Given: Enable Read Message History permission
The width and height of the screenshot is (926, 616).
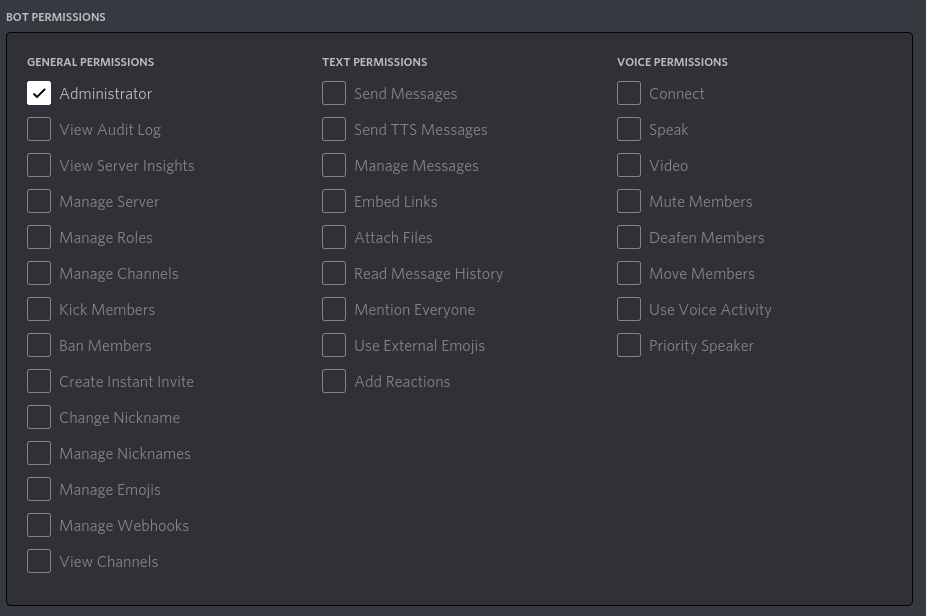Looking at the screenshot, I should tap(334, 274).
